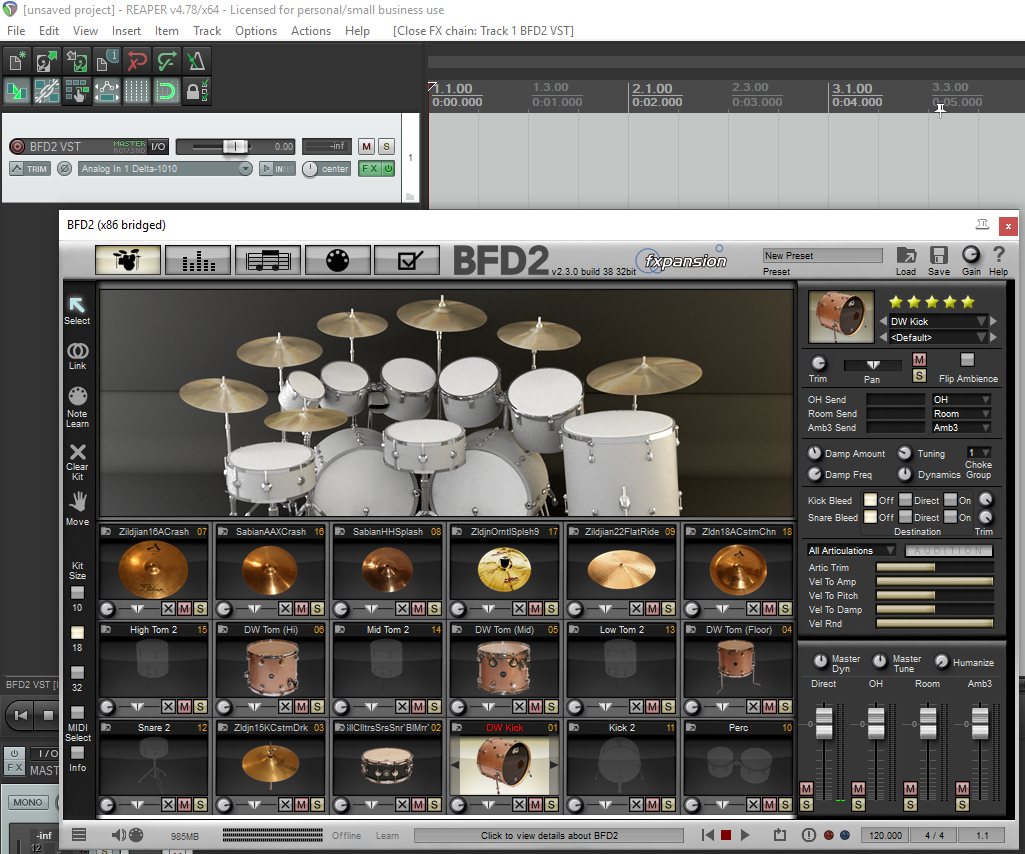Open the Insert menu

click(x=126, y=31)
